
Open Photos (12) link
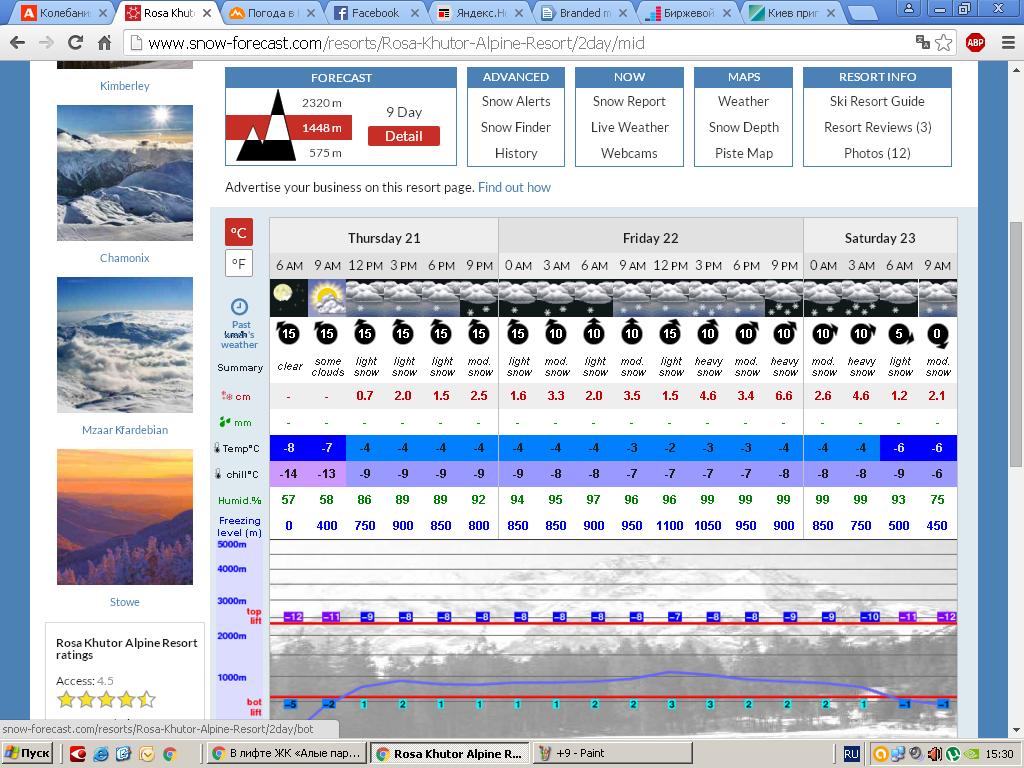pos(877,153)
